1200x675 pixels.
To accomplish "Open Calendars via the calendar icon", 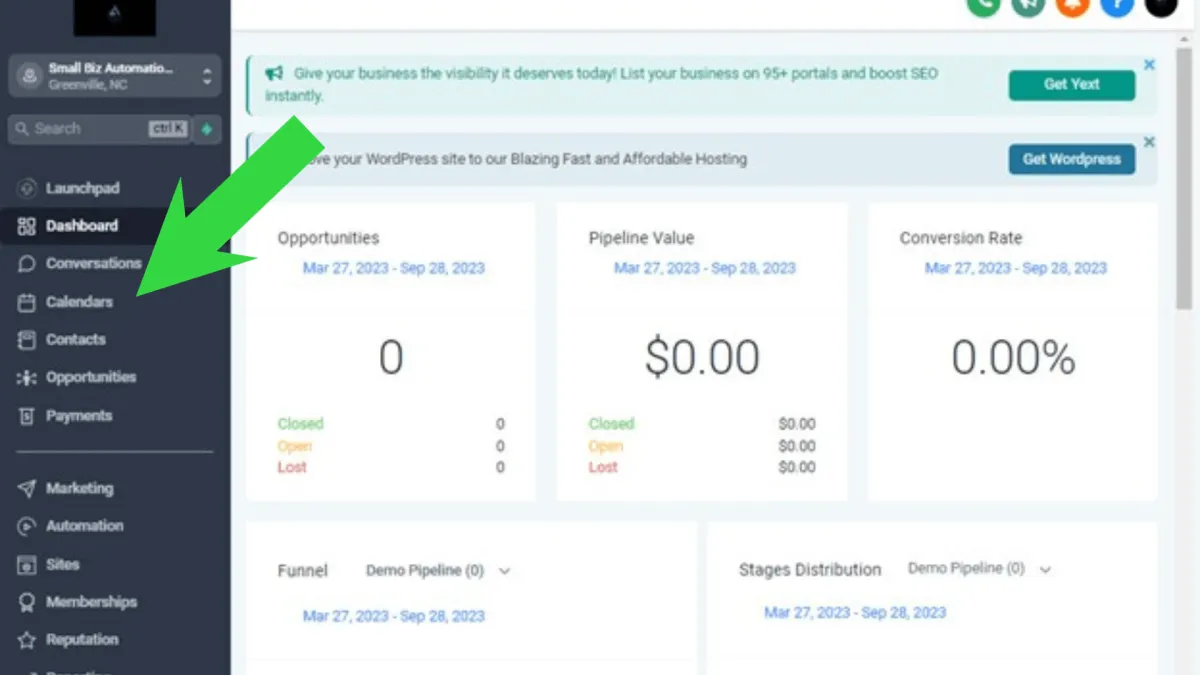I will point(27,302).
